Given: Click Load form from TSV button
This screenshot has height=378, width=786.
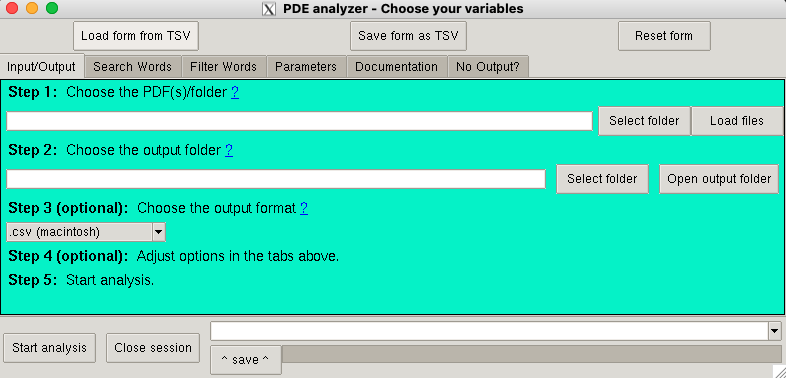Looking at the screenshot, I should 136,36.
